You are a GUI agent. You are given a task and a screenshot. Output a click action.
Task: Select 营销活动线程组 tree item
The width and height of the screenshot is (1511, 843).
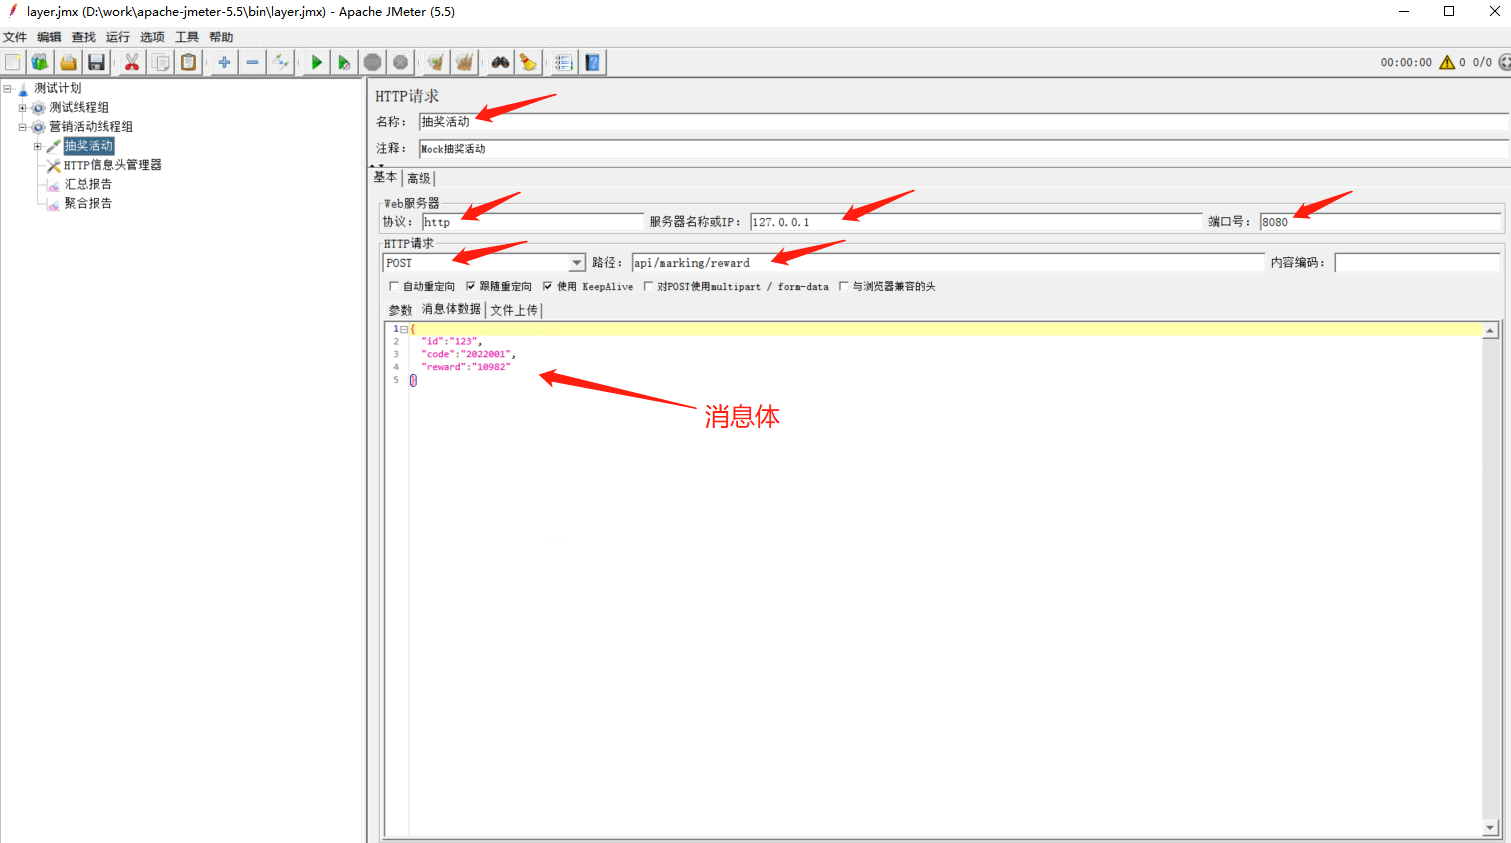(91, 127)
